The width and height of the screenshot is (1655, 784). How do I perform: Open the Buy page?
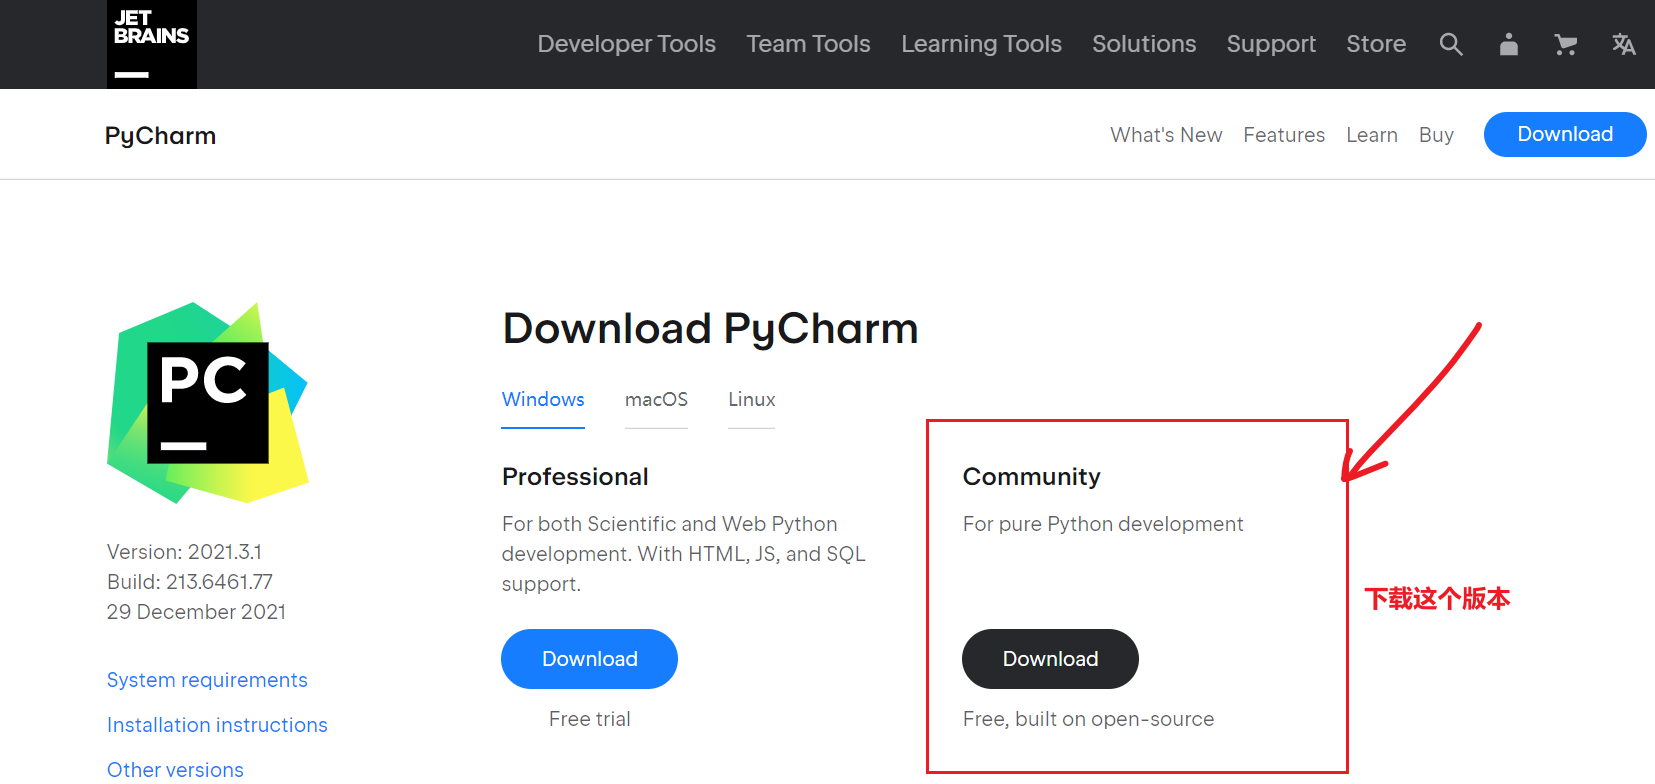pyautogui.click(x=1436, y=135)
